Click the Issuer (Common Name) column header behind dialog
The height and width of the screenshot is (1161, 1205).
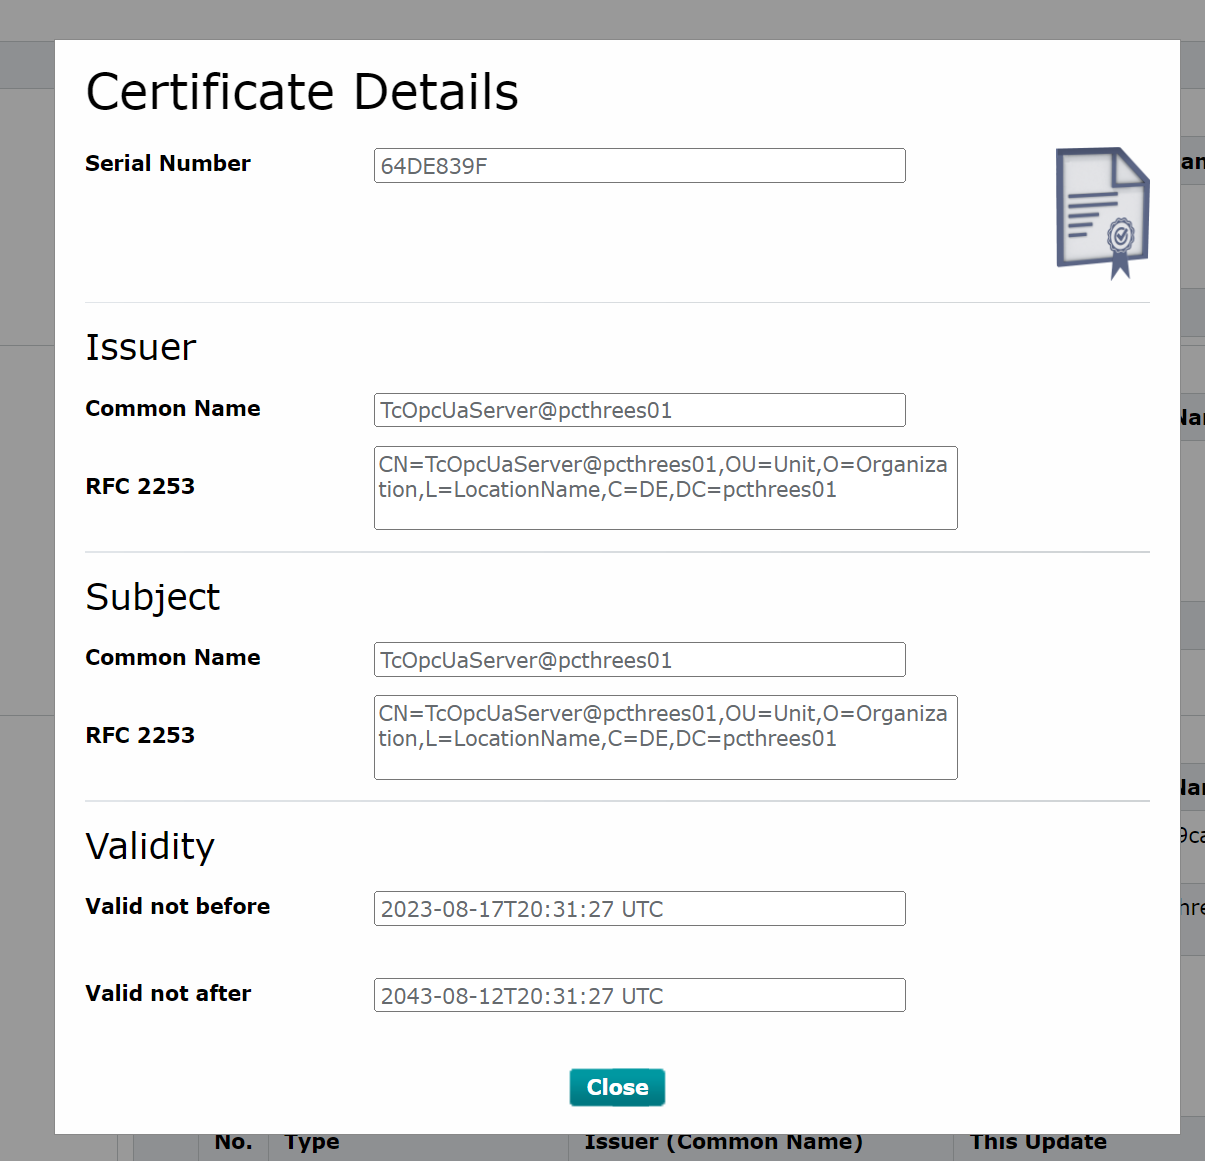click(724, 1143)
